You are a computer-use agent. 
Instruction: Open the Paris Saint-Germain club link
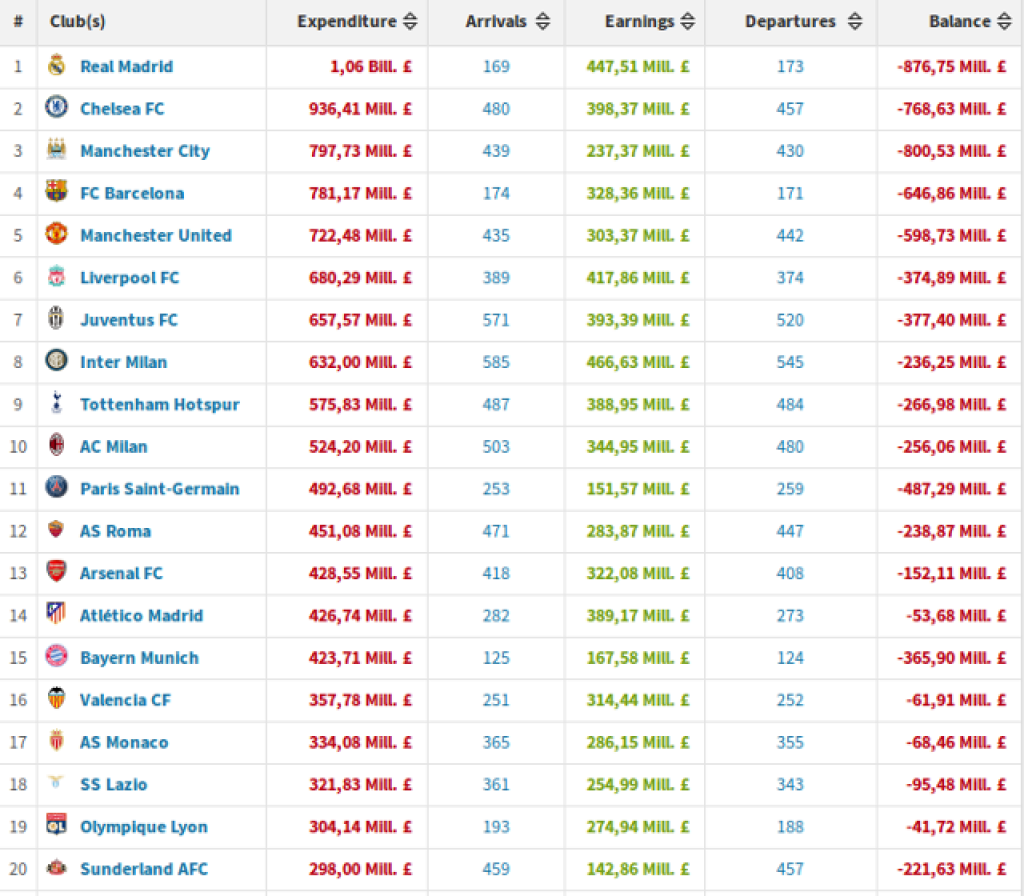(160, 488)
